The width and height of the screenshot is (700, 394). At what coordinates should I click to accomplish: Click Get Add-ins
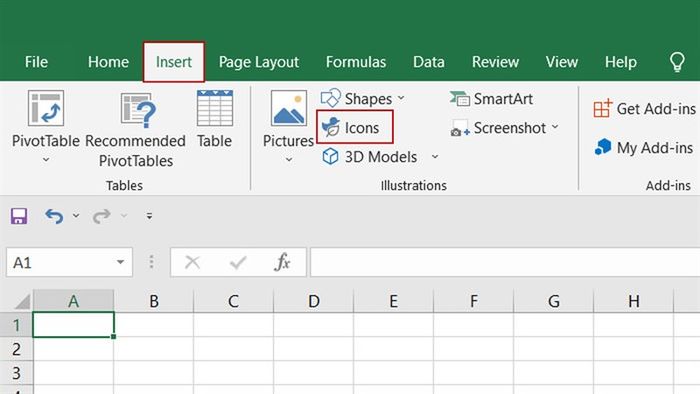click(645, 109)
